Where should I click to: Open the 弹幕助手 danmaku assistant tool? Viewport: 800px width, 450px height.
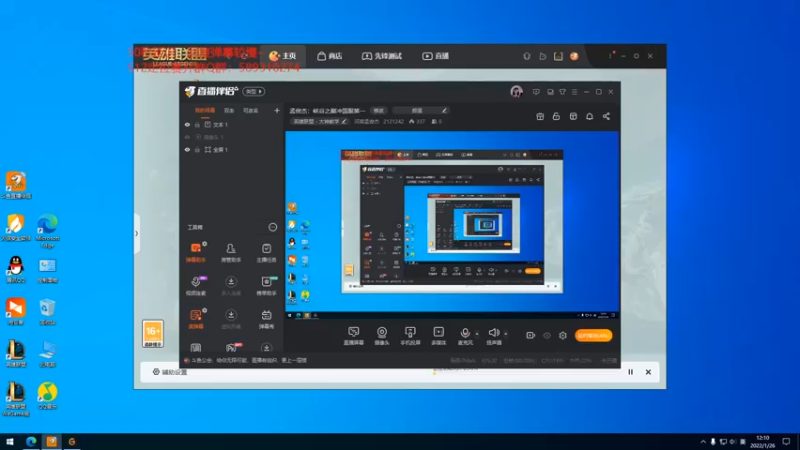pyautogui.click(x=196, y=252)
